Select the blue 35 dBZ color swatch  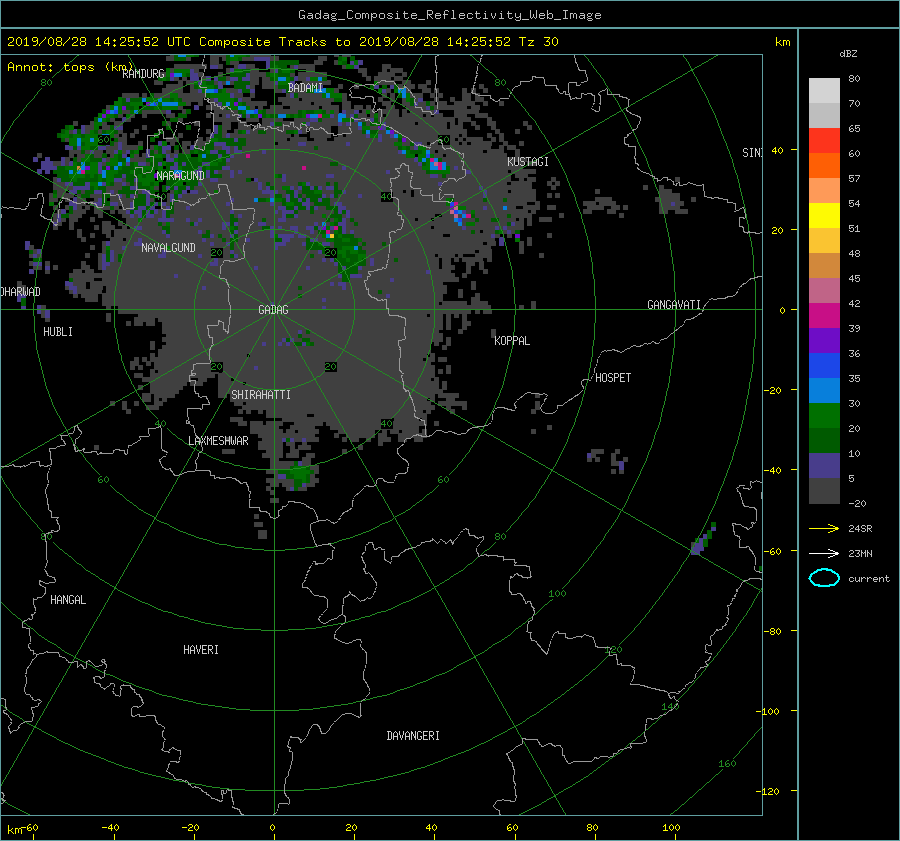(824, 365)
